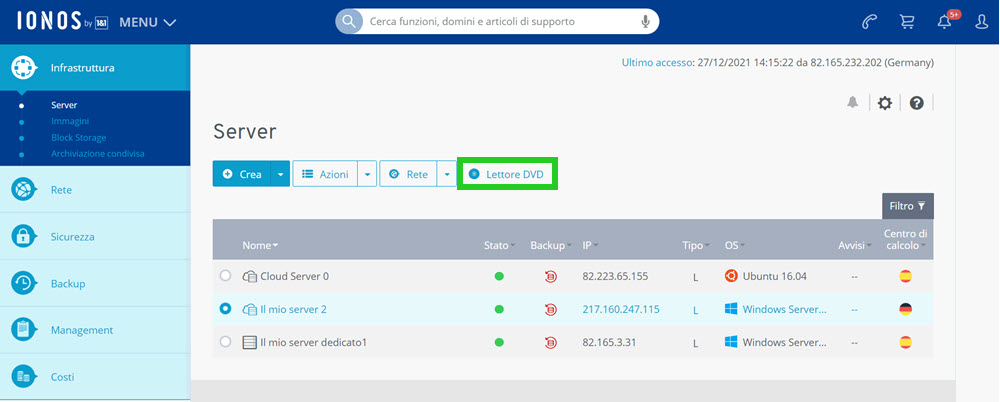Click the Cloud Server 0 Spain flag

905,276
